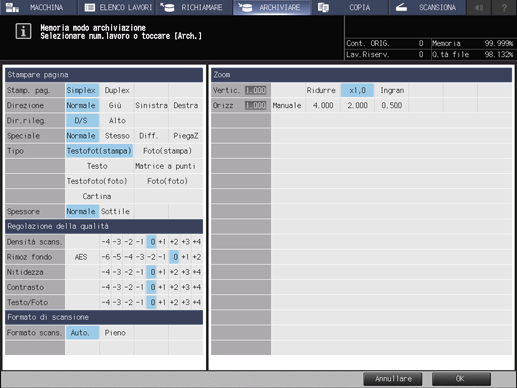Open help question mark icon
This screenshot has height=388, width=517.
(504, 7)
